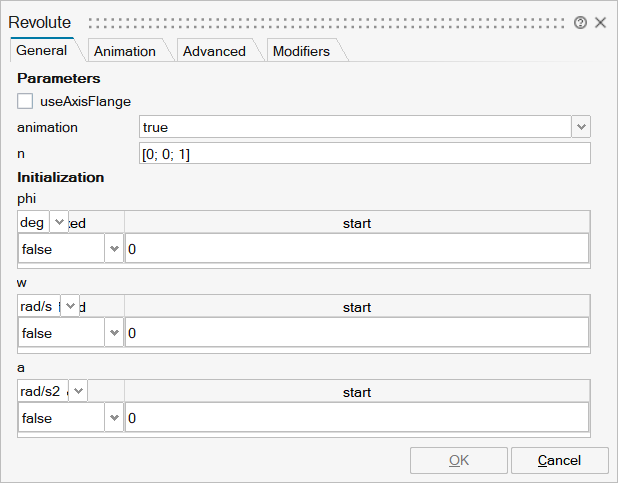Switch to the General tab

tap(42, 51)
